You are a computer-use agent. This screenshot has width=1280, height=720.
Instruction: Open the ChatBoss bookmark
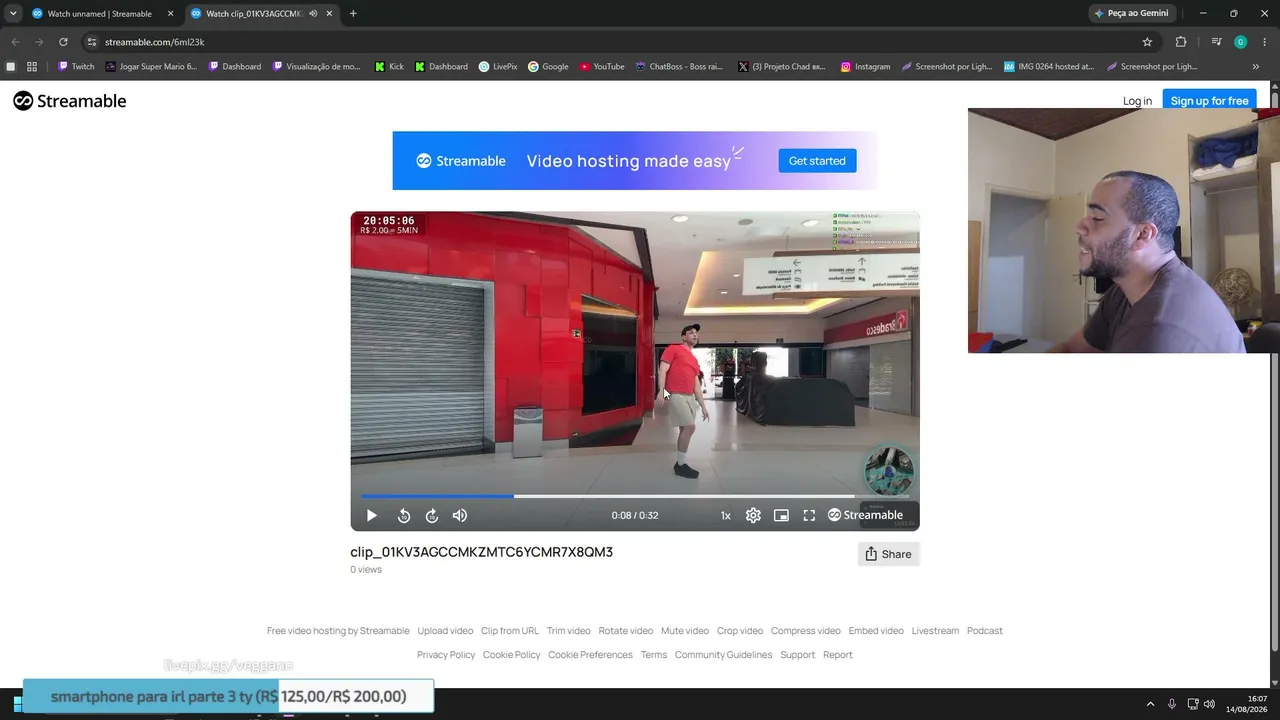(x=679, y=67)
